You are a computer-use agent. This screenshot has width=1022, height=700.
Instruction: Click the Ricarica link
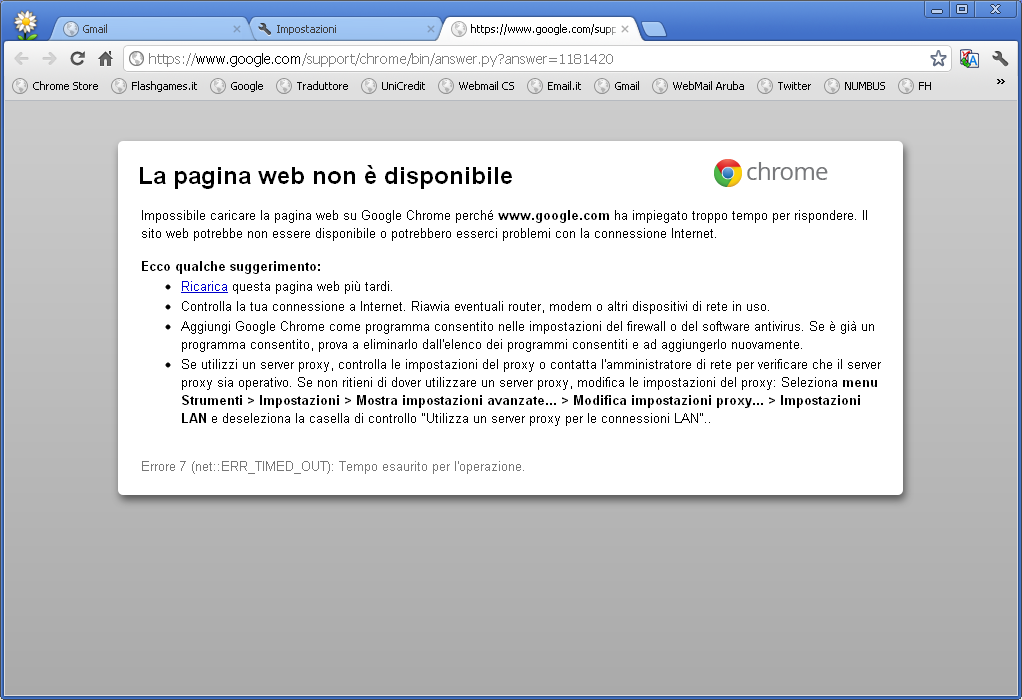tap(204, 287)
